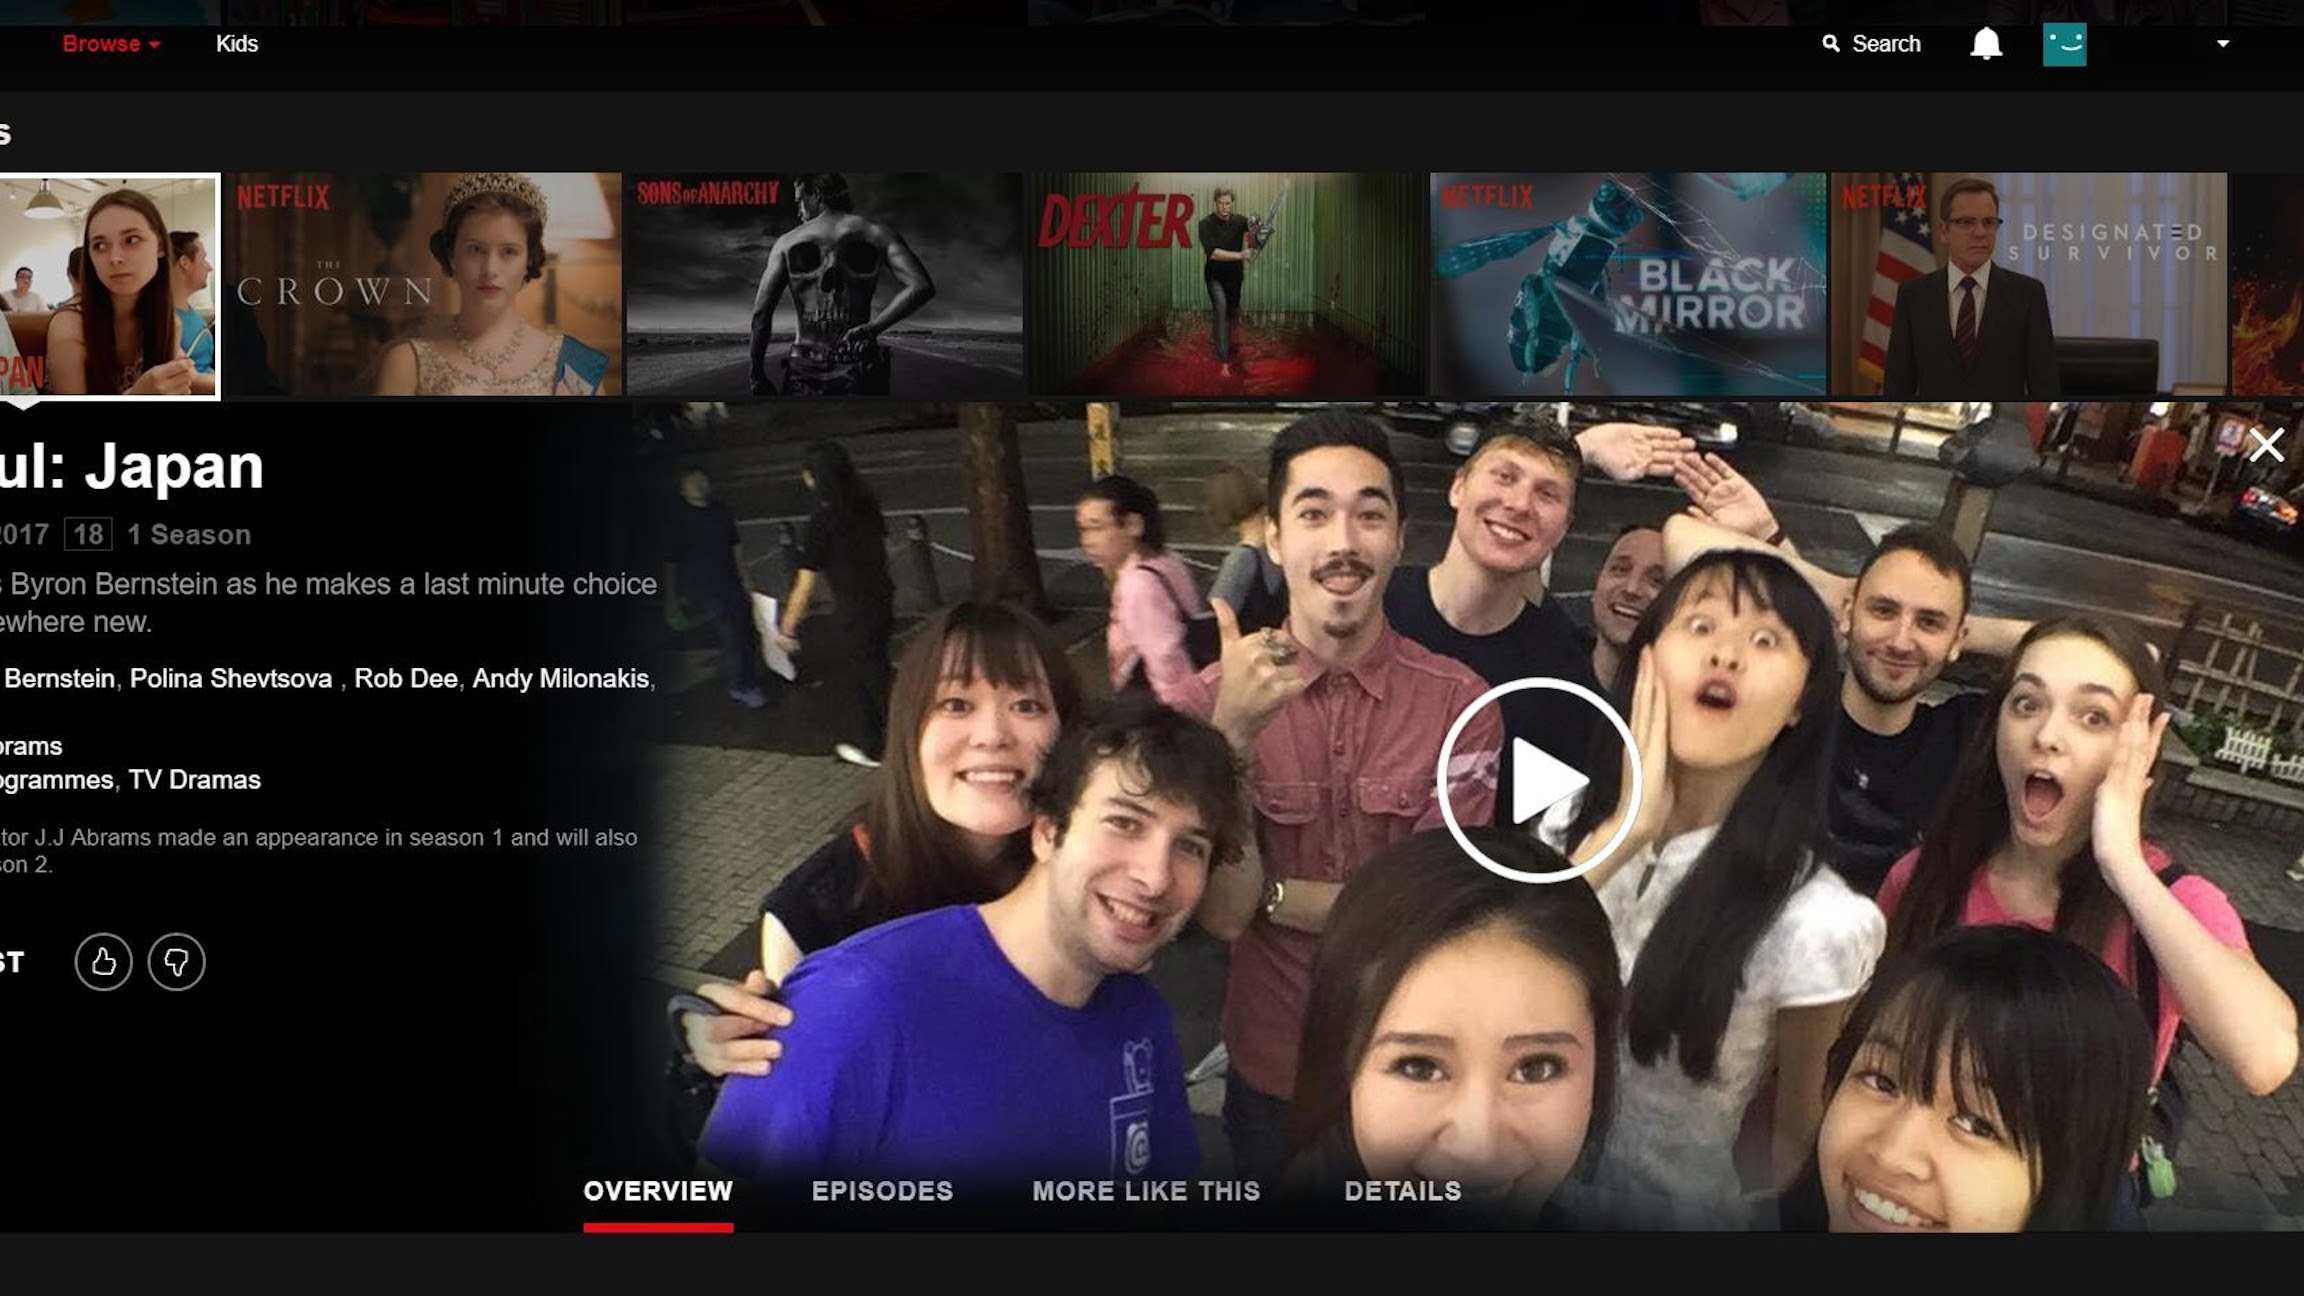The width and height of the screenshot is (2304, 1296).
Task: Select the Sons of Anarchy thumbnail
Action: 824,284
